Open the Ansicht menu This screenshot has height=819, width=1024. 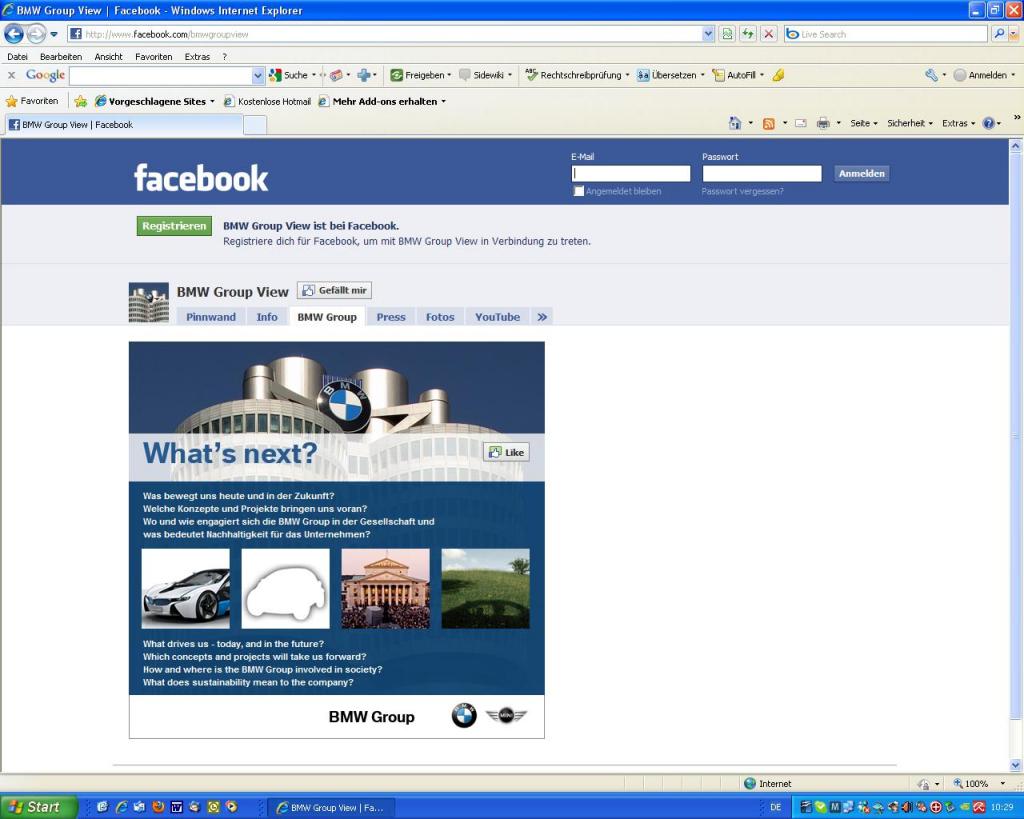point(108,57)
